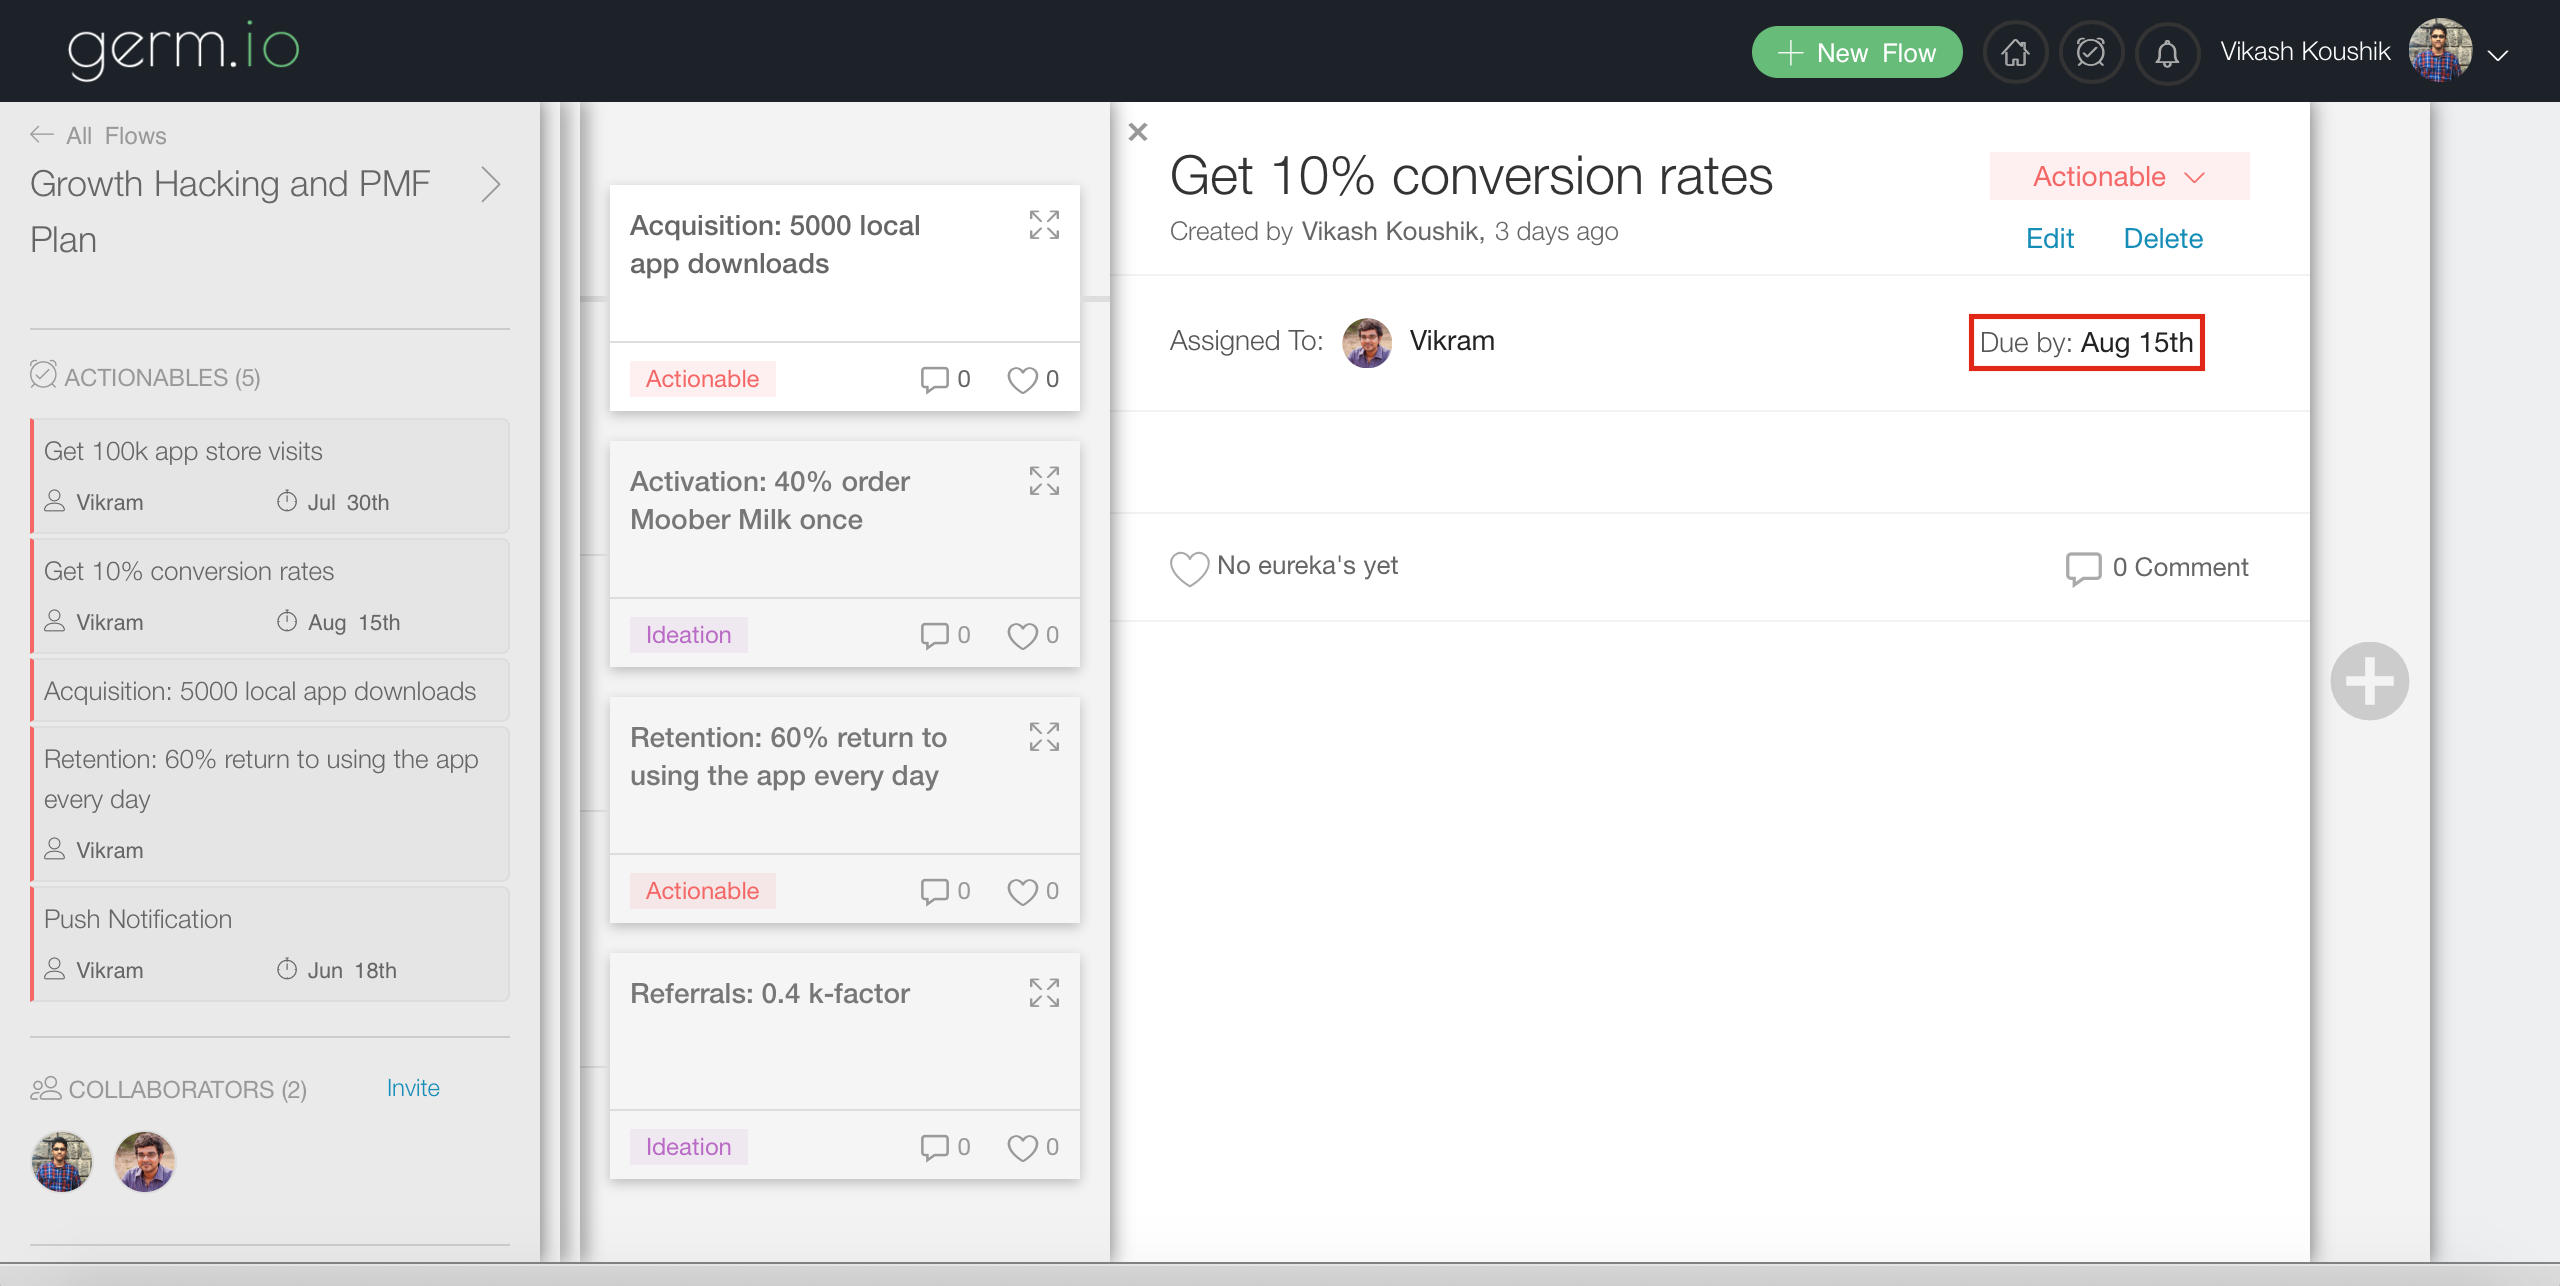Expand the Acquisition card with the arrows icon
Screen dimensions: 2560x1286
(x=1044, y=225)
